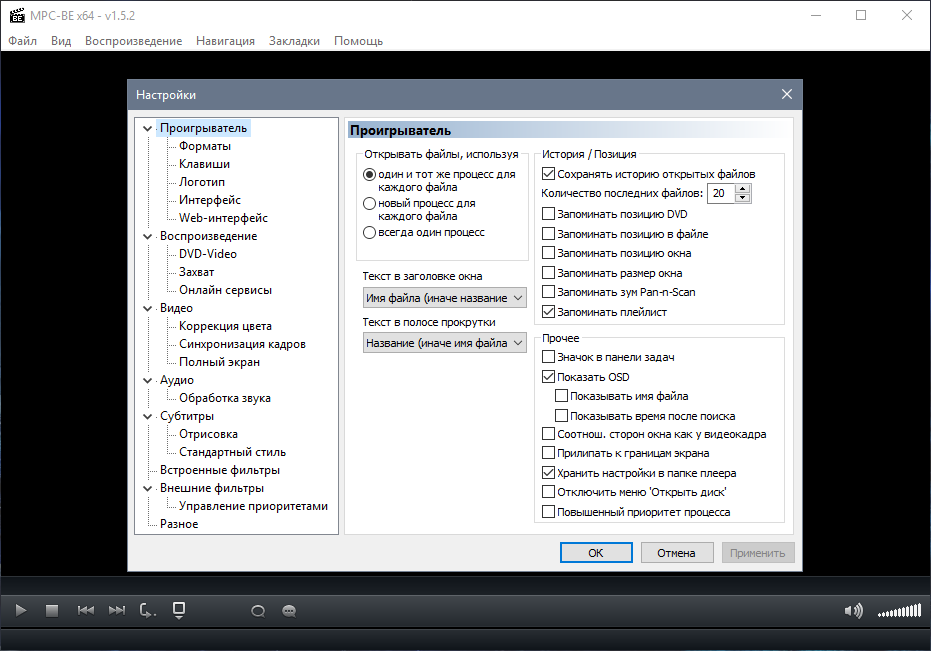The width and height of the screenshot is (931, 651).
Task: Skip to previous track icon
Action: [86, 610]
